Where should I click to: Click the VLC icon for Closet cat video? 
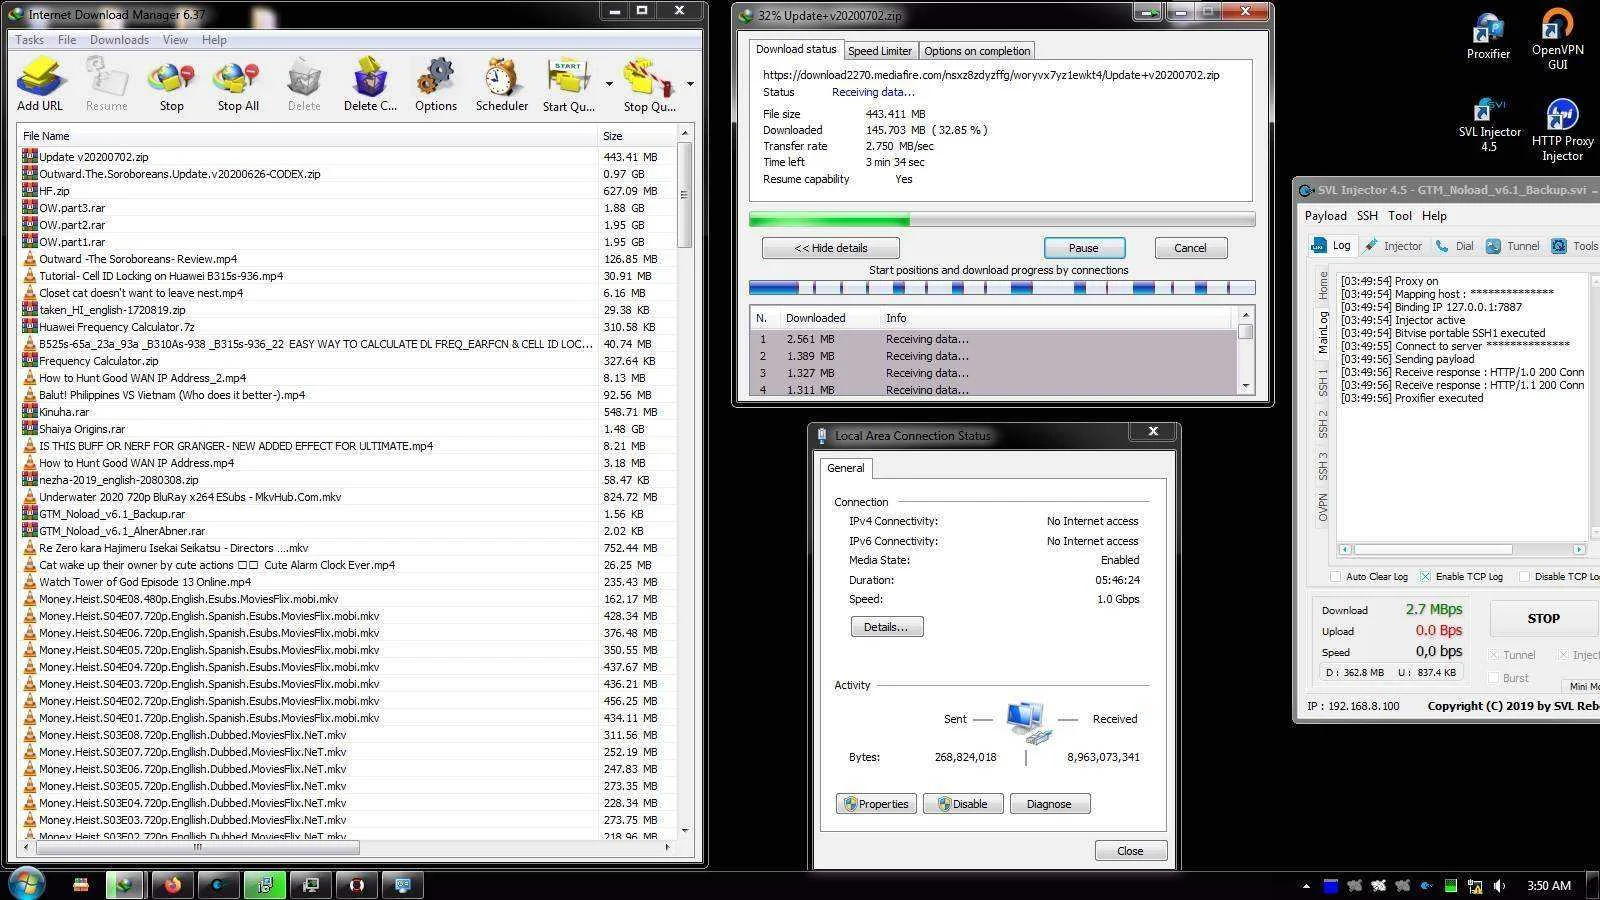[x=30, y=293]
